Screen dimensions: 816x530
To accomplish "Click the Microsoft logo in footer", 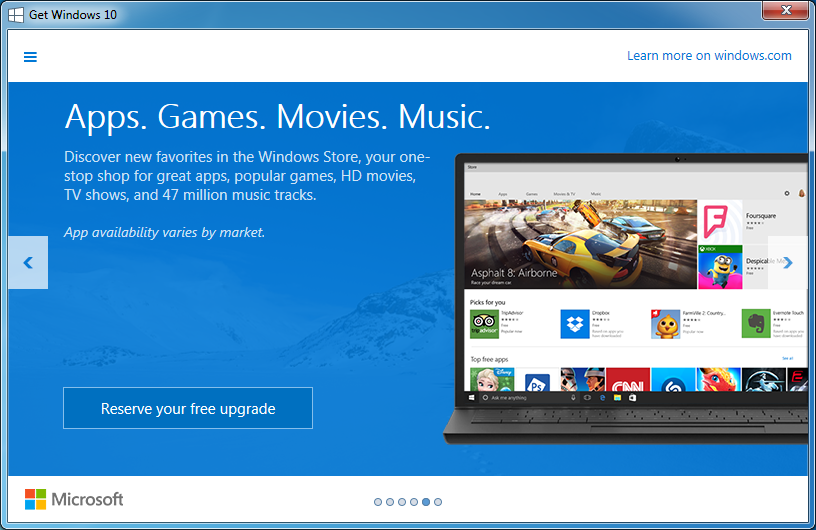I will [74, 499].
